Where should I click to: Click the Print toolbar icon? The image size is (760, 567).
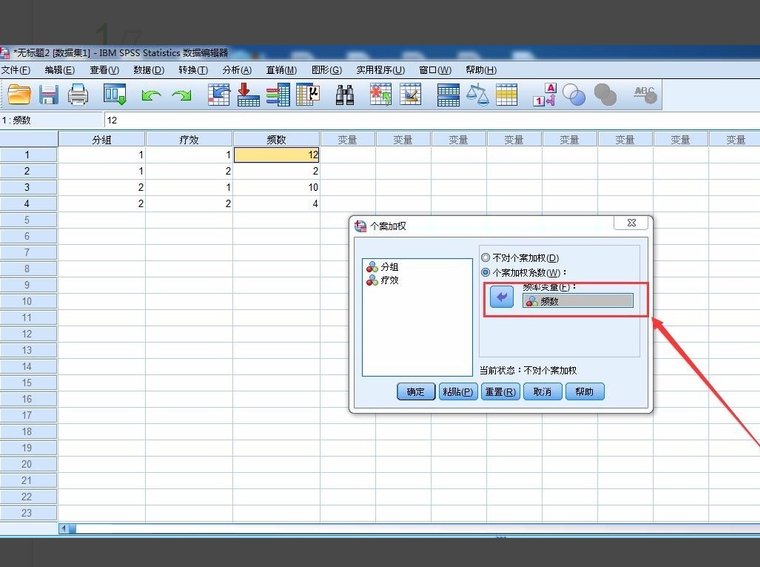78,95
